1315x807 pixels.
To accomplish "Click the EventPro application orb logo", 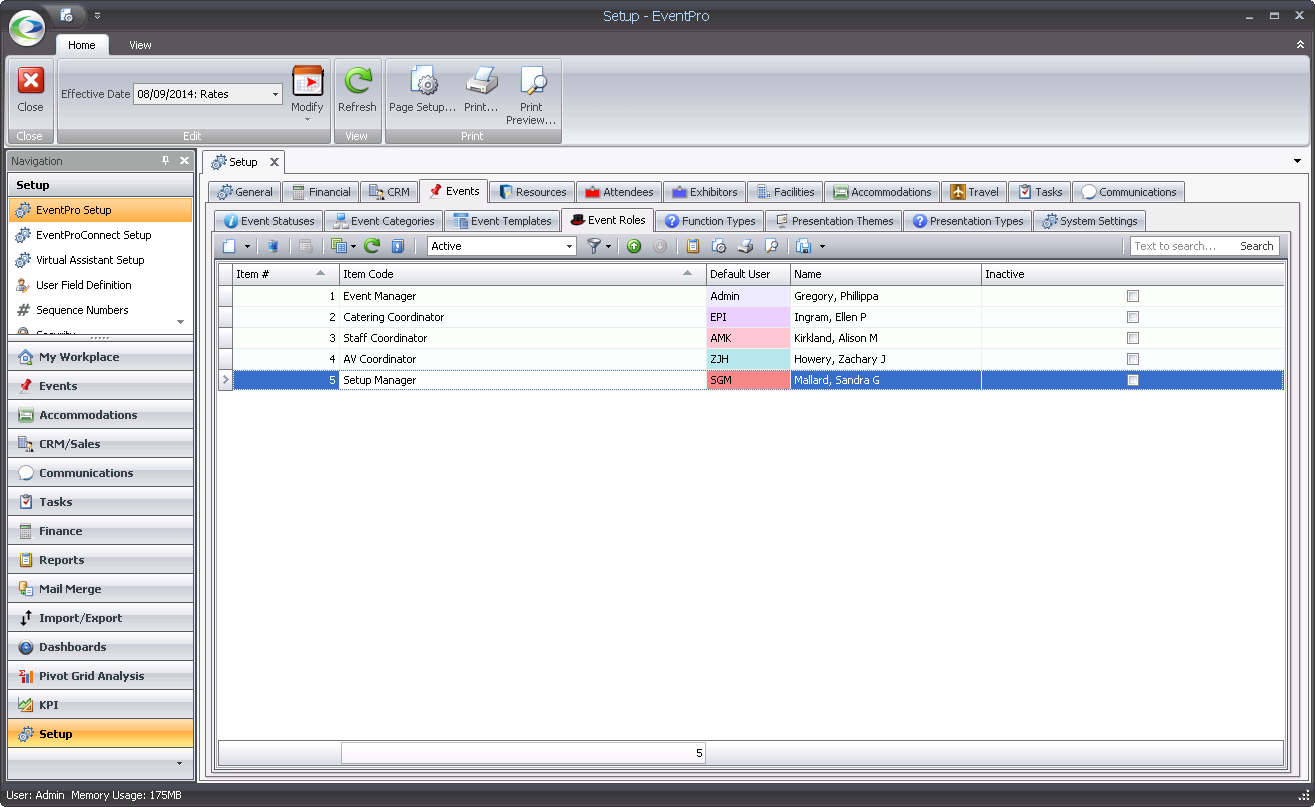I will click(x=27, y=27).
